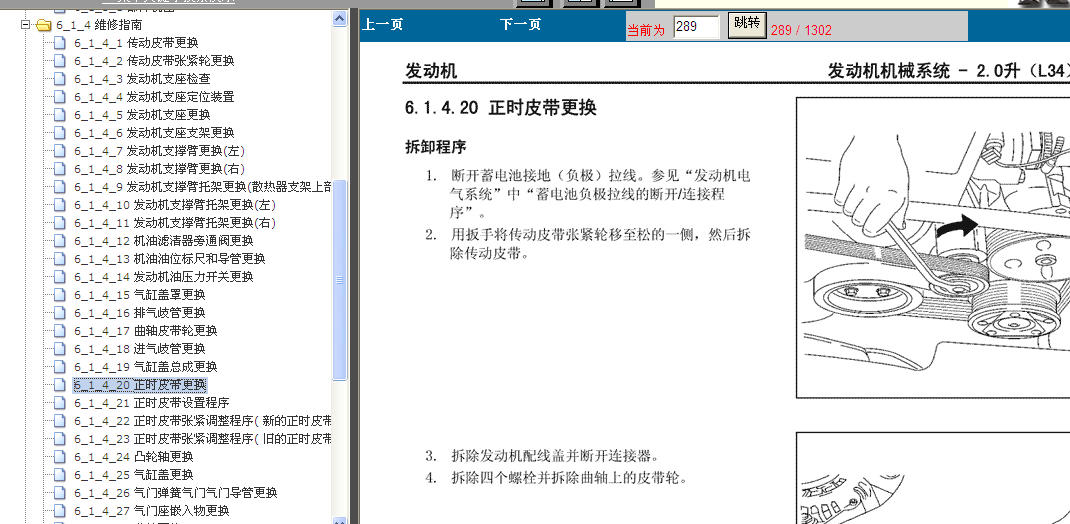Click the 跳转 jump button
1070x524 pixels.
pos(747,24)
